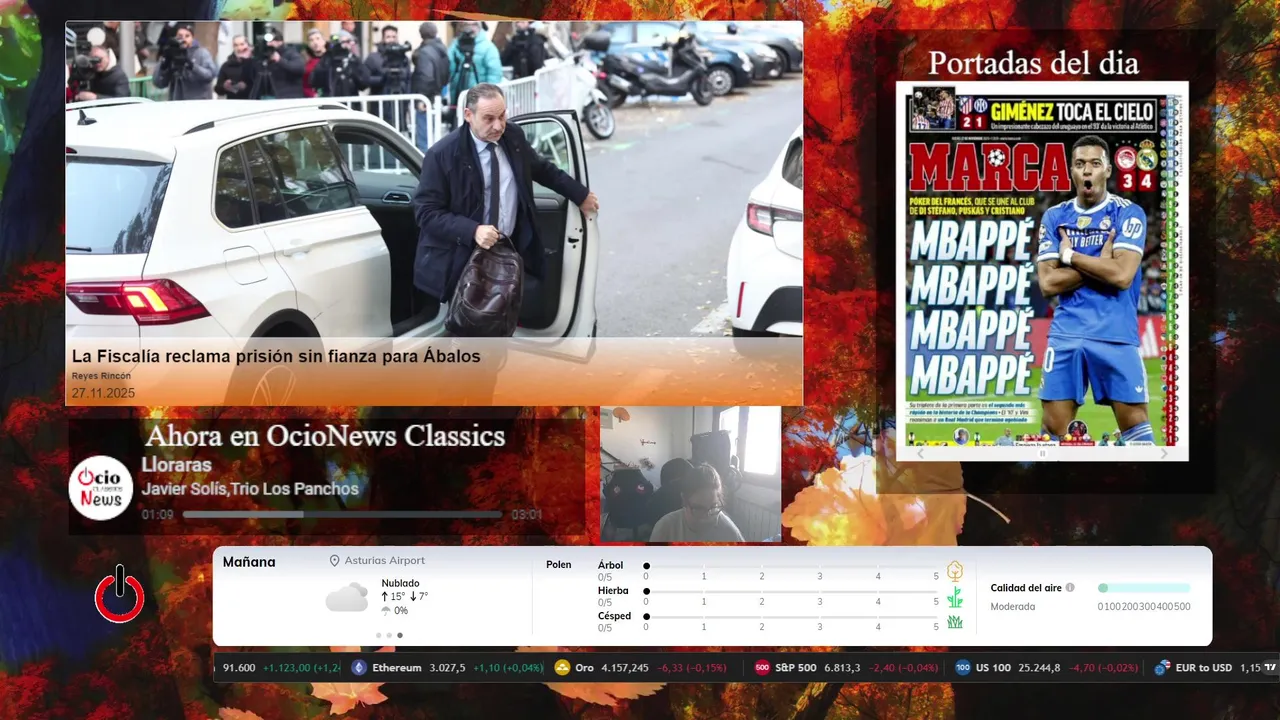Screen dimensions: 1280x720
Task: Click the Árbol pollen level slider
Action: pos(792,566)
